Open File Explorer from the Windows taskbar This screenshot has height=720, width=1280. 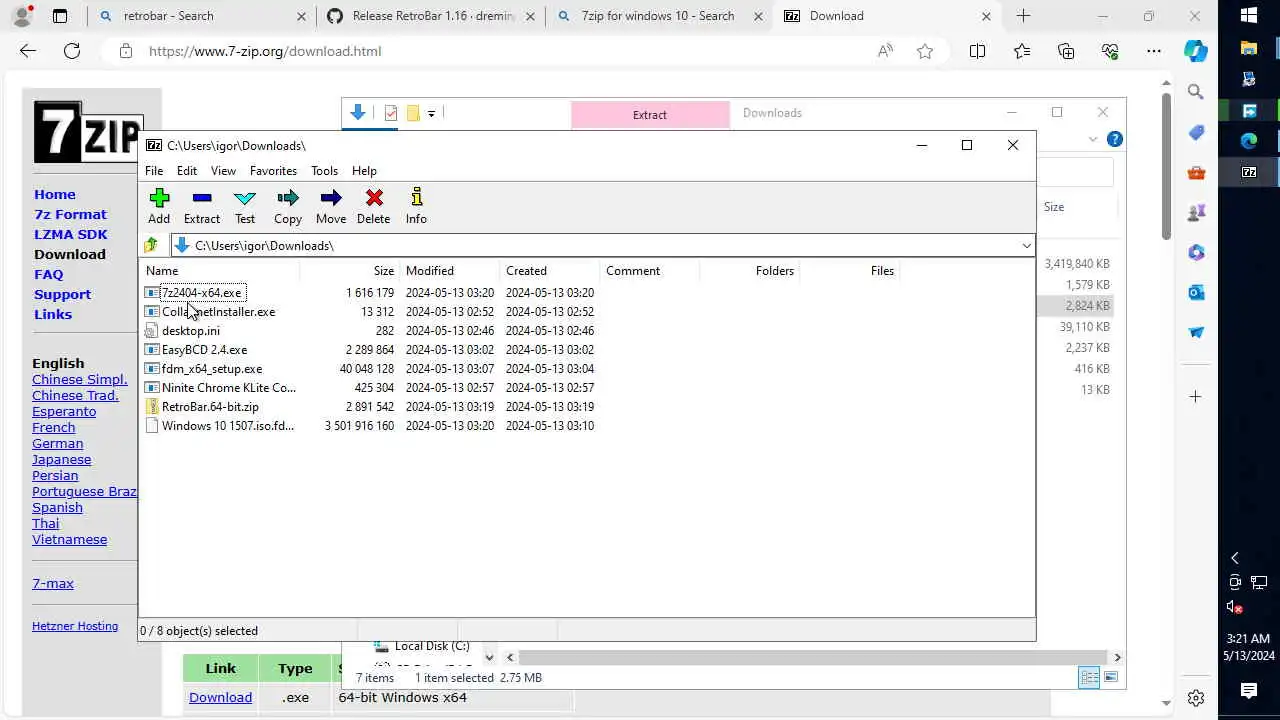(x=1249, y=47)
